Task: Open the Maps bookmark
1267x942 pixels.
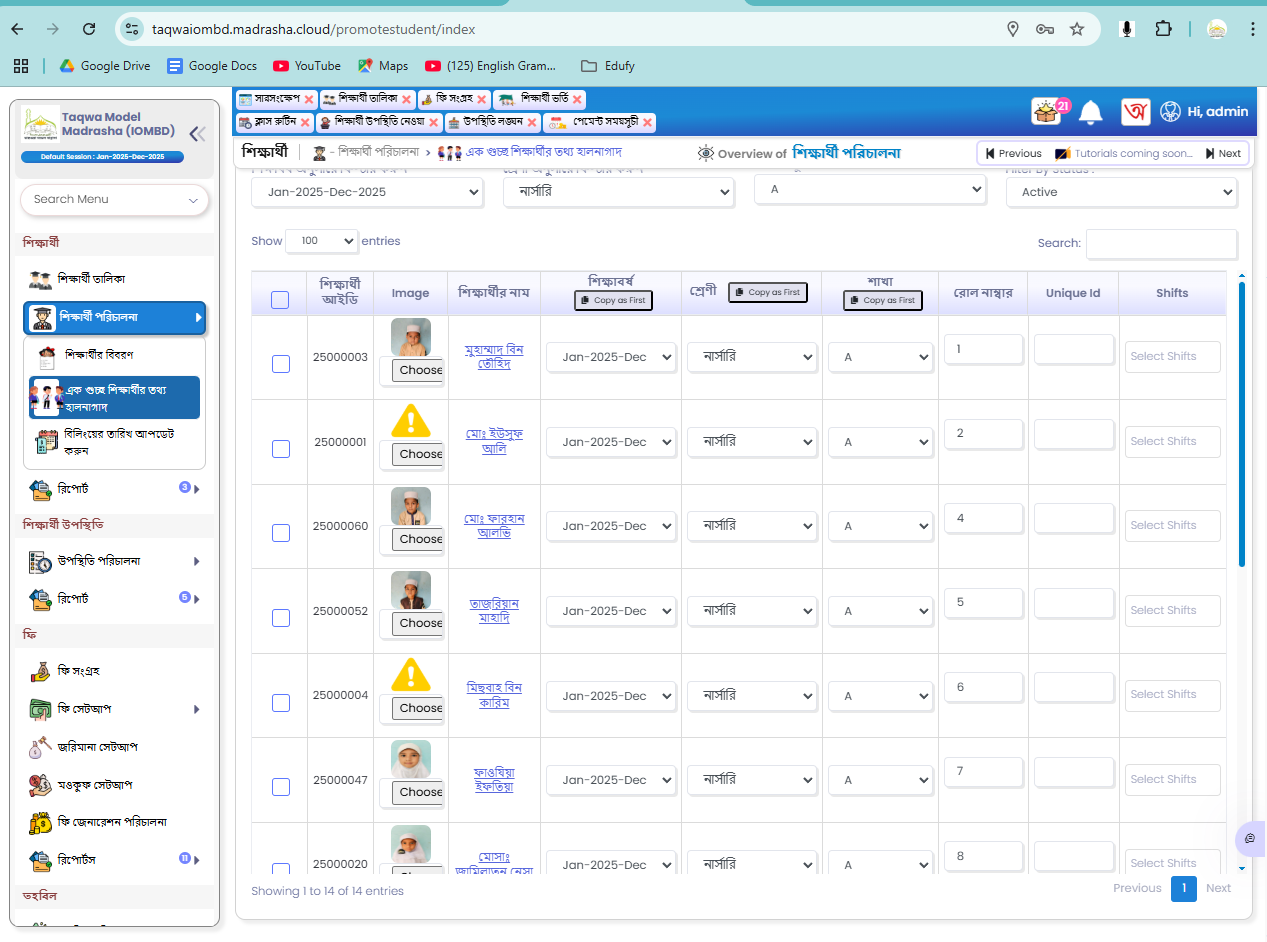Action: click(383, 66)
